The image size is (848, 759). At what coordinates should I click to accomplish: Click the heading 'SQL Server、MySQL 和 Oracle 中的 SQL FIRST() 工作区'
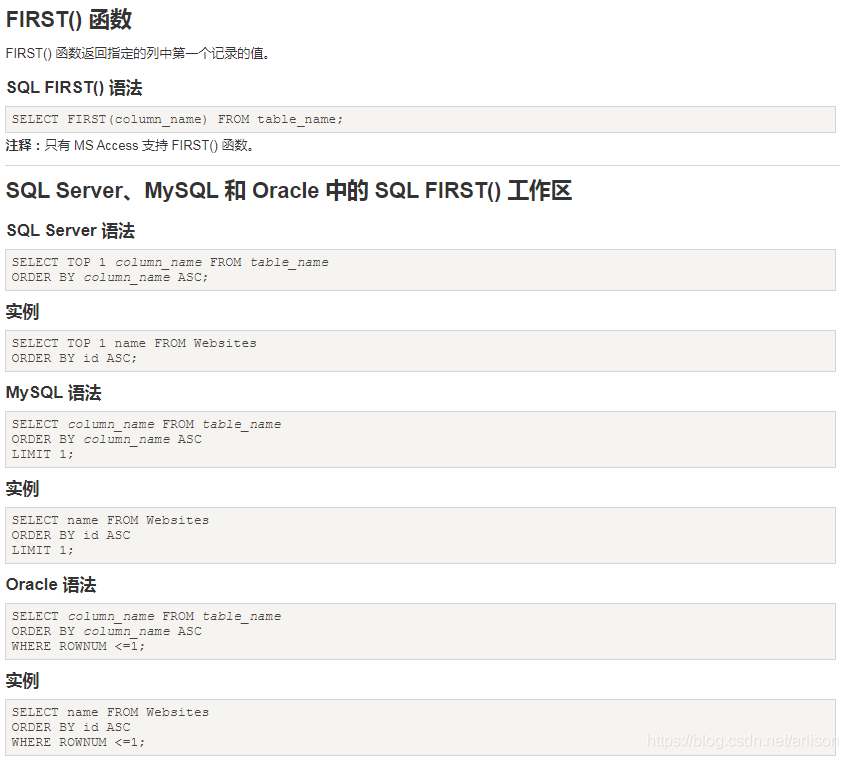point(289,191)
